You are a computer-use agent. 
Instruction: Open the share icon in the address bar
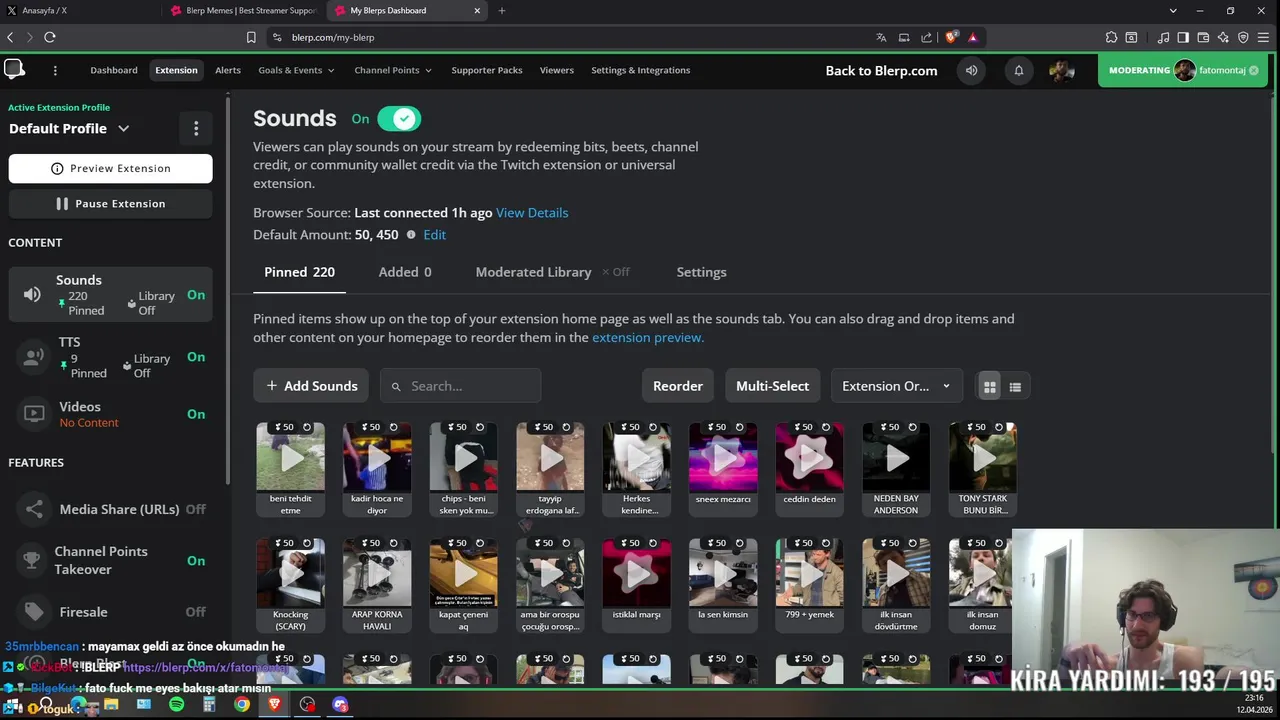[926, 37]
